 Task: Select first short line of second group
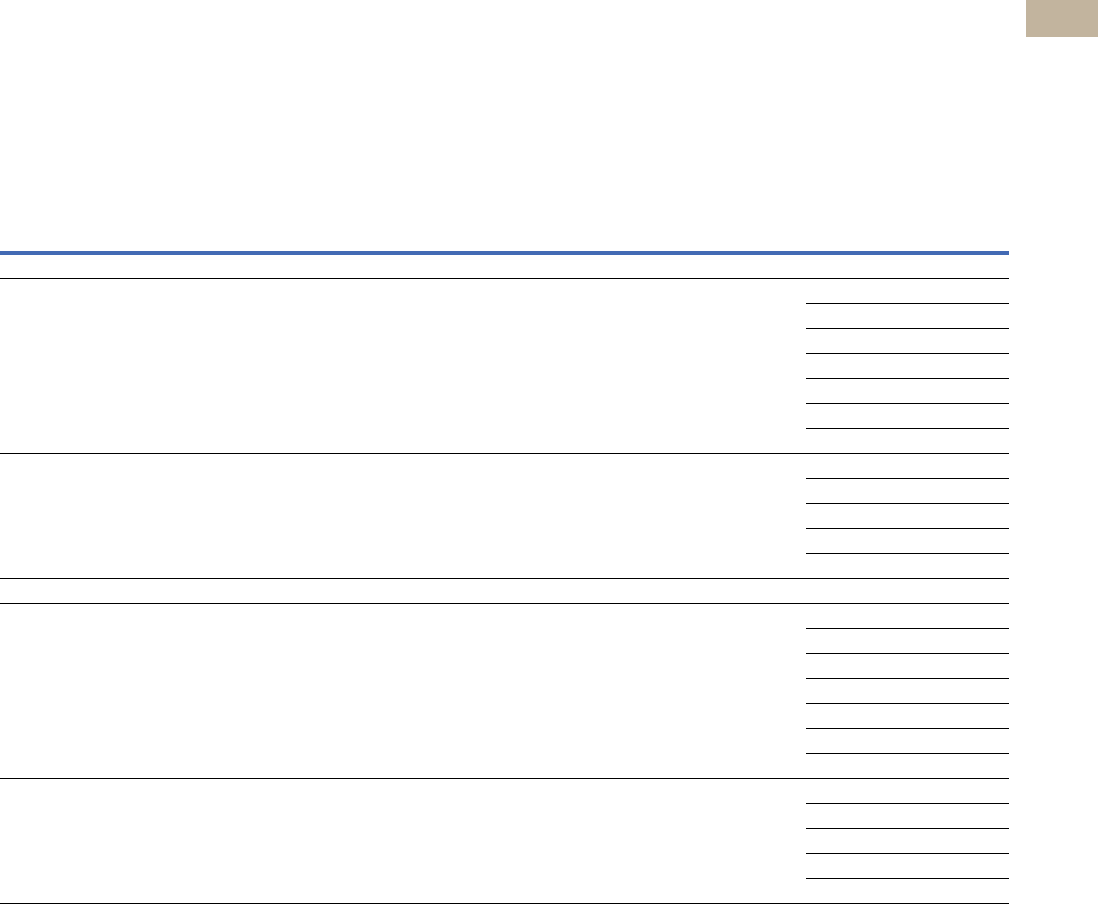tap(908, 479)
